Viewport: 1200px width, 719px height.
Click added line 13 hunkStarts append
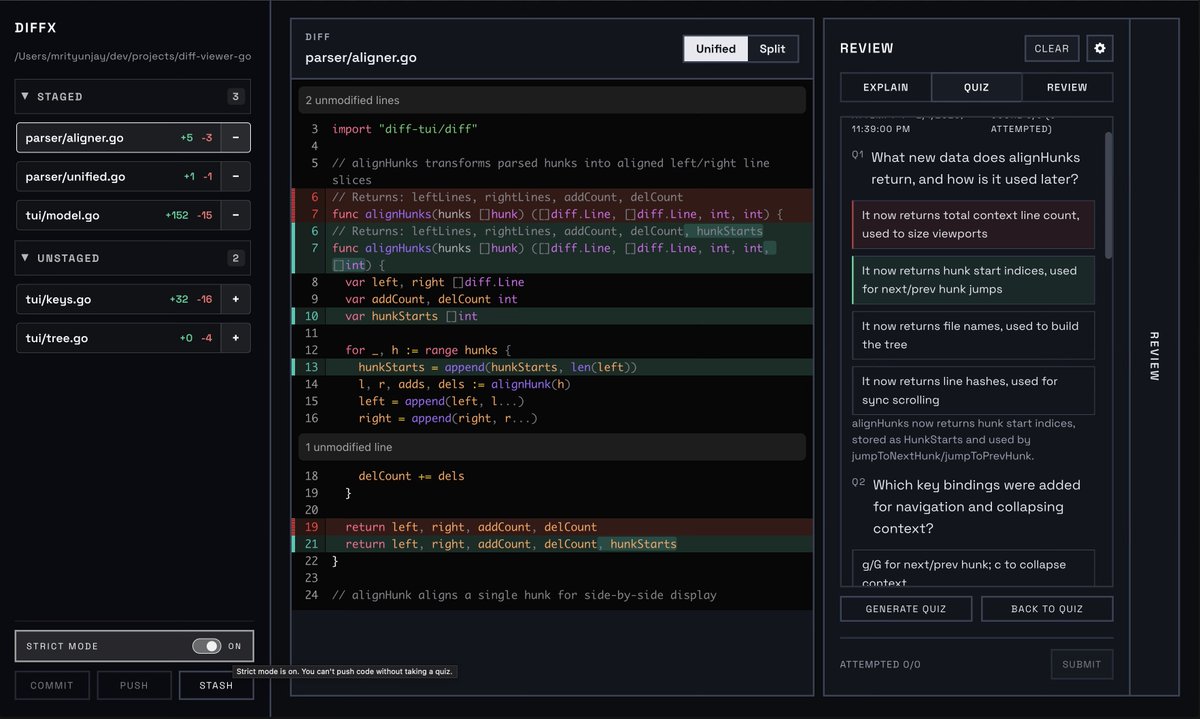coord(552,367)
